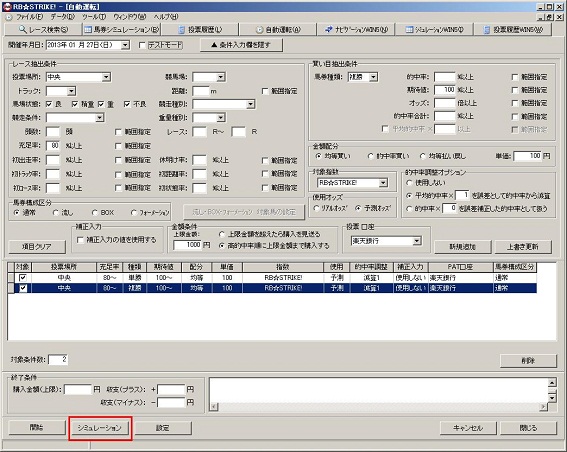
Task: Click the document icon left of ファイル menu
Action: 9,17
